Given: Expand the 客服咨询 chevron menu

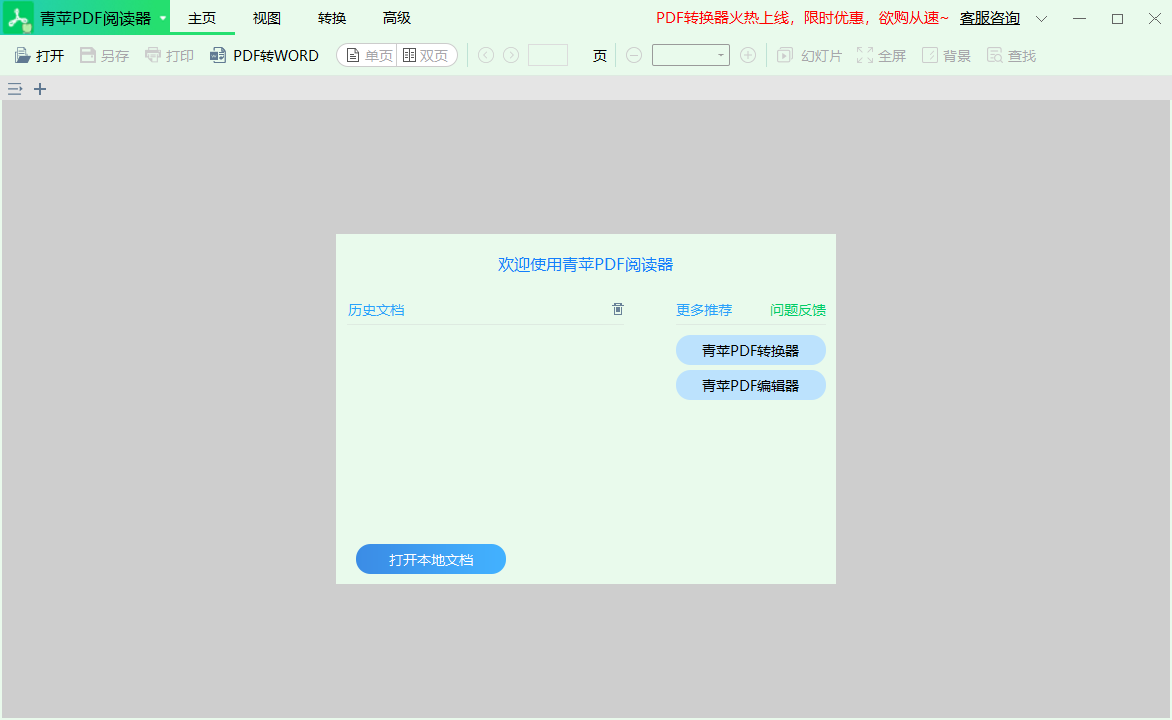Looking at the screenshot, I should (1041, 18).
